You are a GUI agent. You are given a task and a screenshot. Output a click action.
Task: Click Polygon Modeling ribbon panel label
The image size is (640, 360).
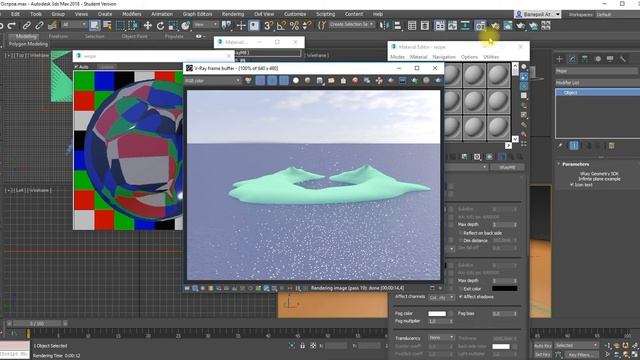[x=28, y=44]
